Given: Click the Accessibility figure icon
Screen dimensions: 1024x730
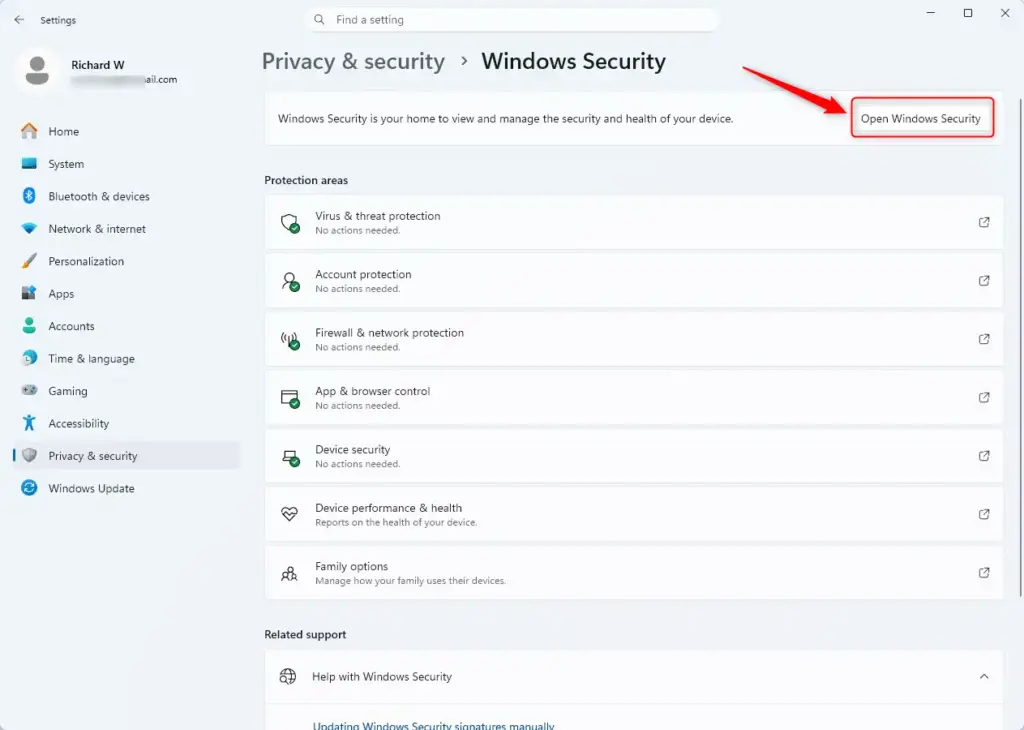Looking at the screenshot, I should point(29,422).
